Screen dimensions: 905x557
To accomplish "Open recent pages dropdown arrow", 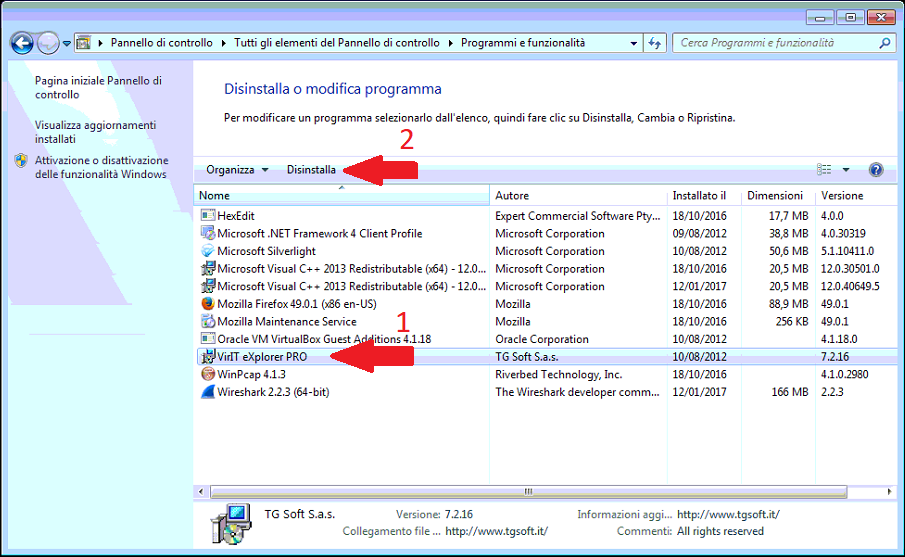I will click(67, 43).
